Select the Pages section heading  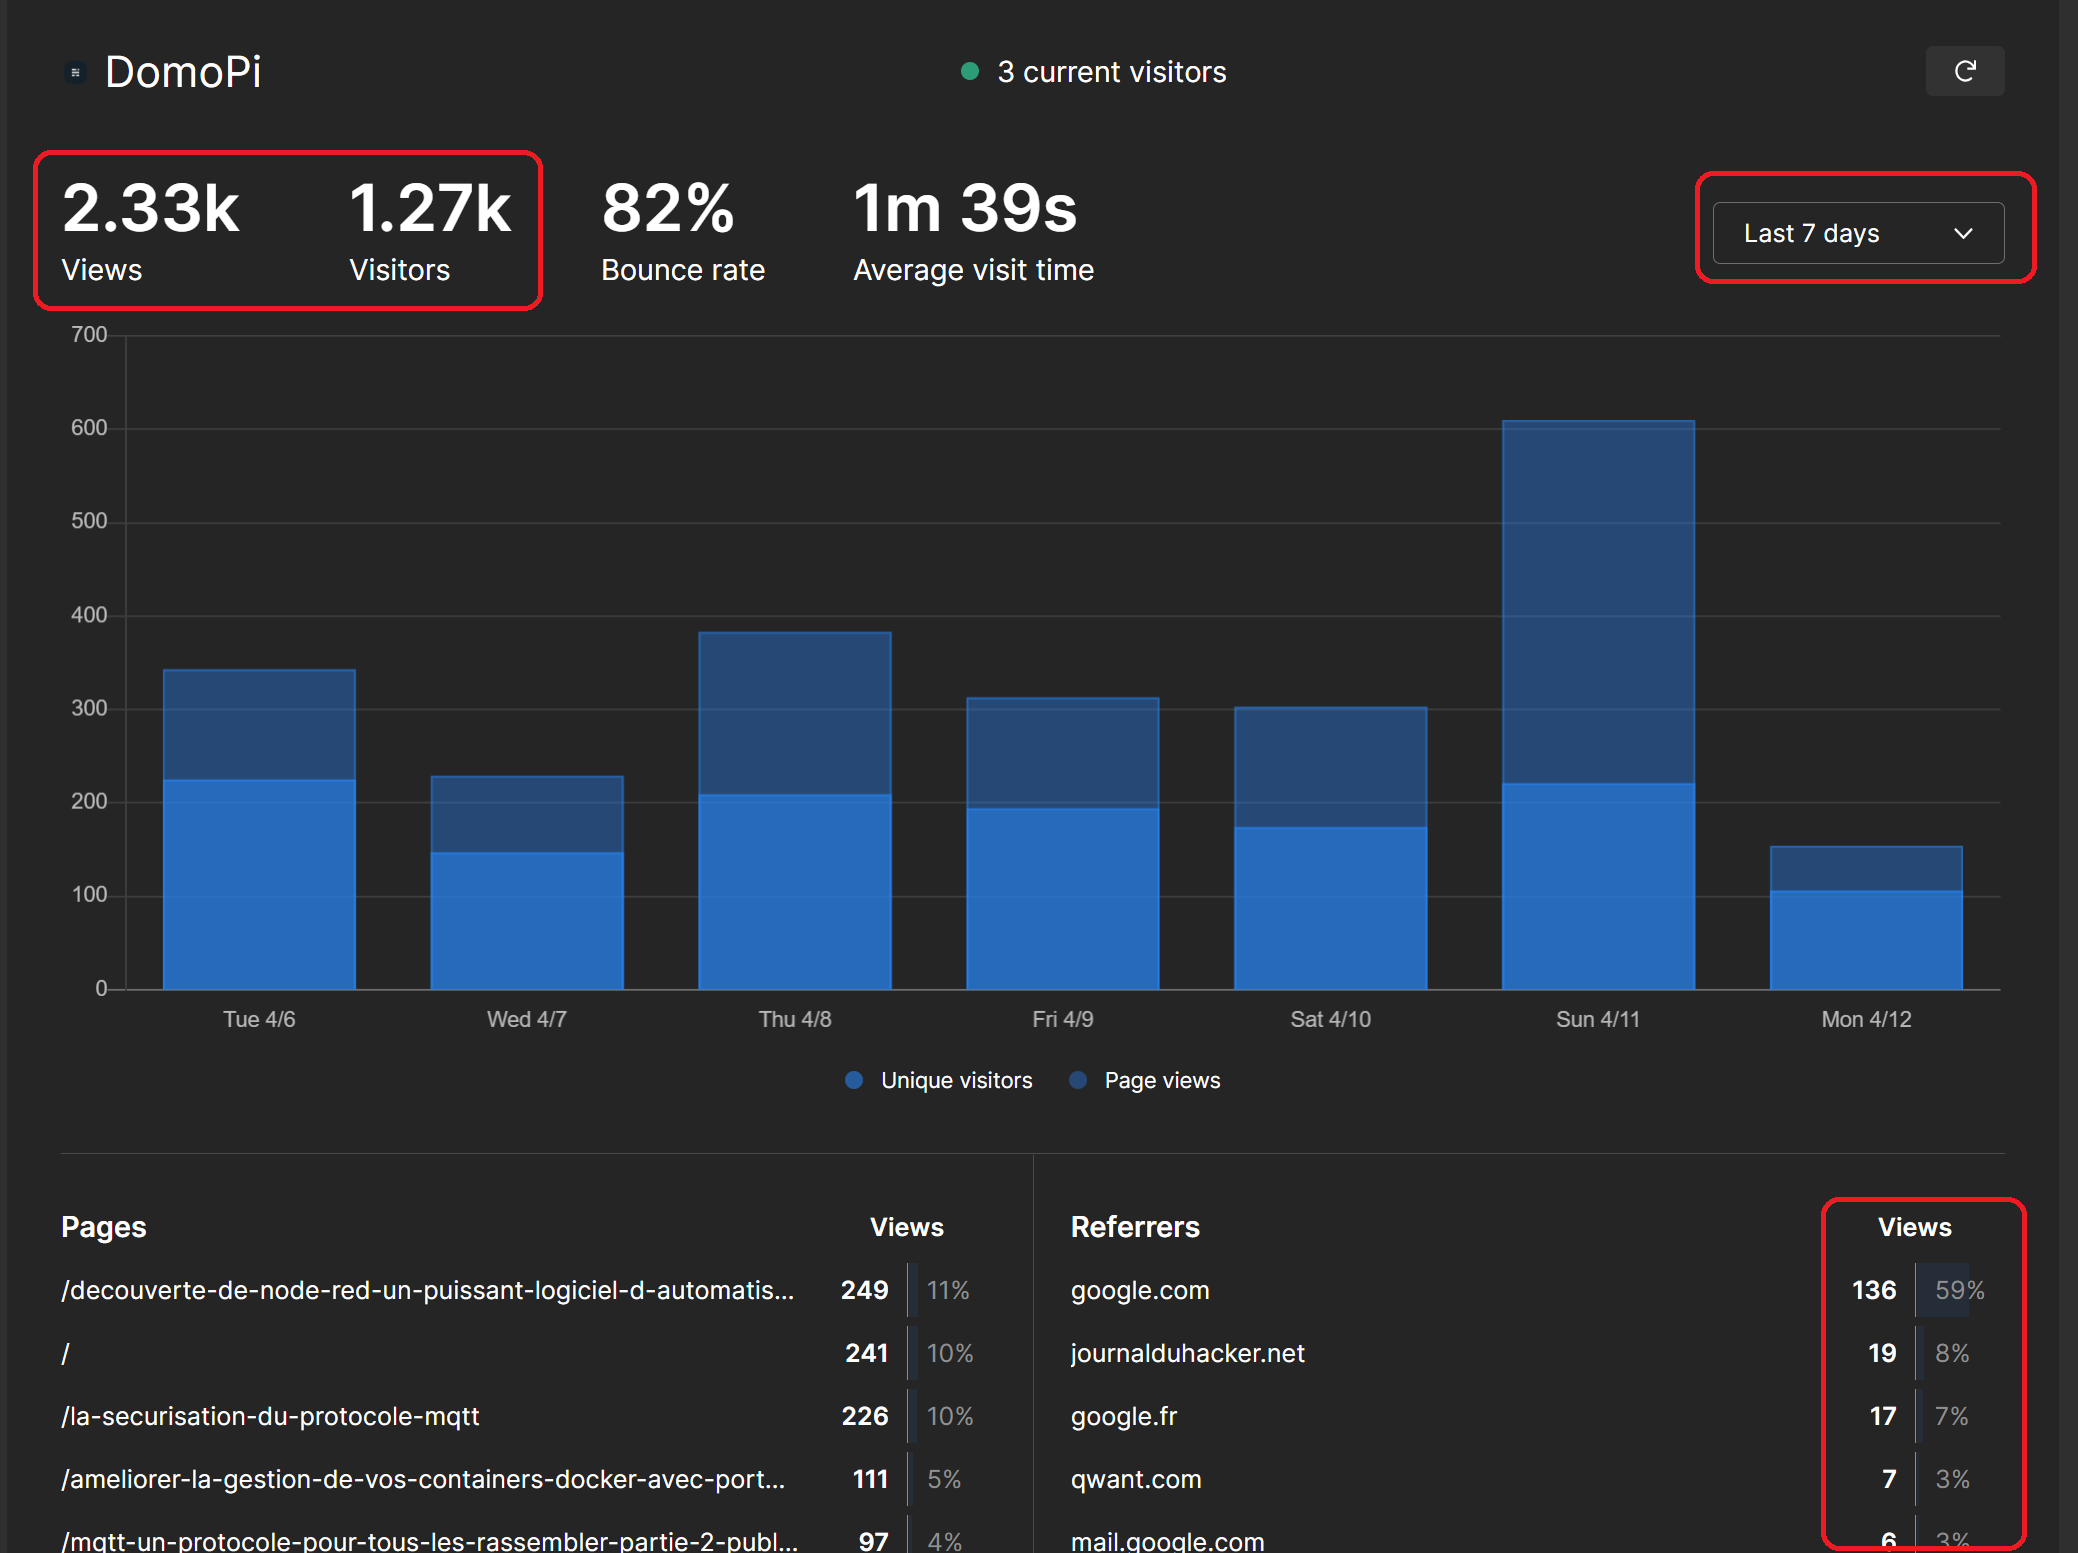103,1227
